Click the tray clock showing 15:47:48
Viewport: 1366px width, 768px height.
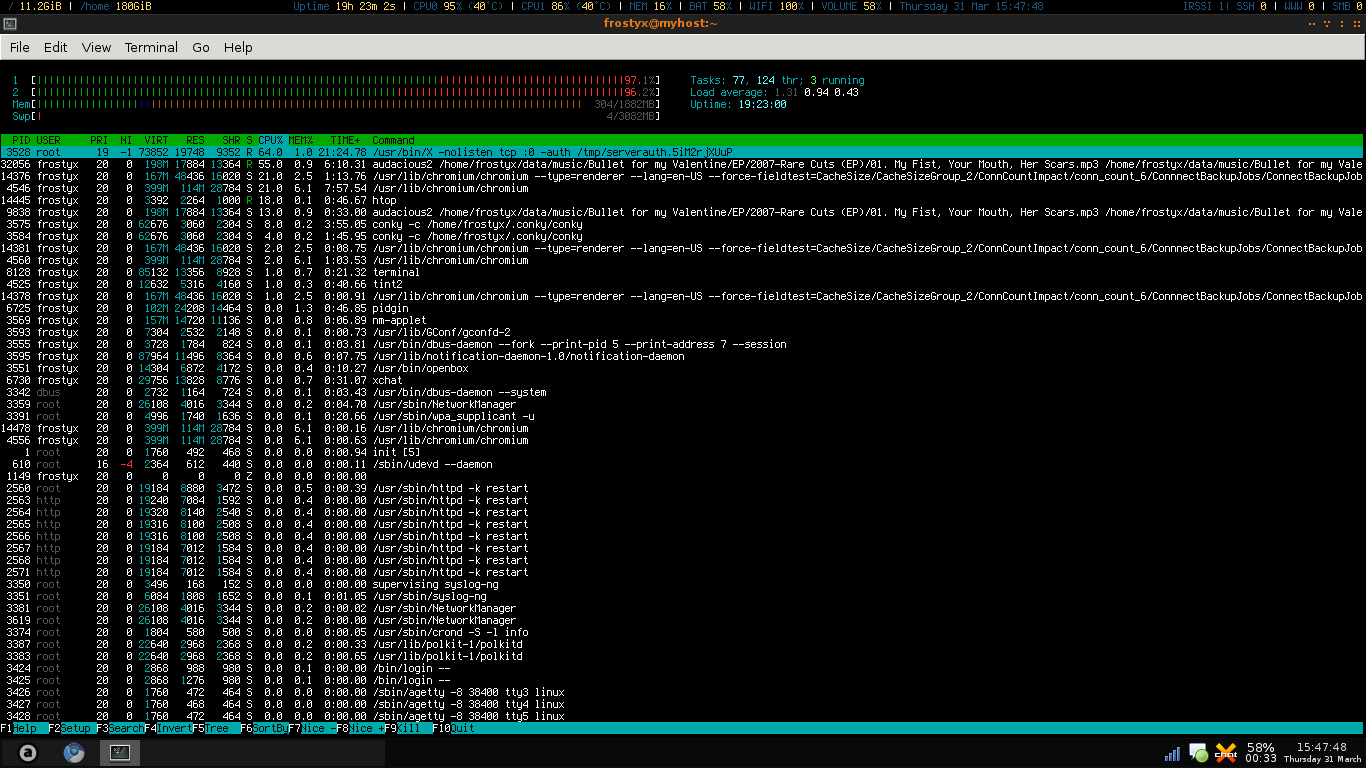[x=1321, y=753]
